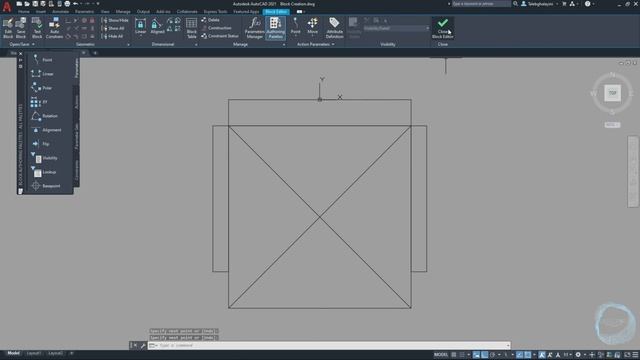
Task: Open workspace switching gear in status bar
Action: click(578, 355)
